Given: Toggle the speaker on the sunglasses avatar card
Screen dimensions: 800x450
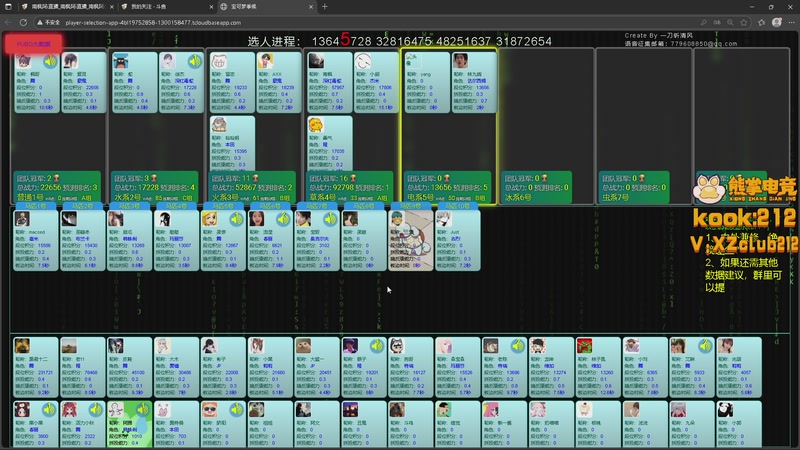Looking at the screenshot, I should click(236, 410).
